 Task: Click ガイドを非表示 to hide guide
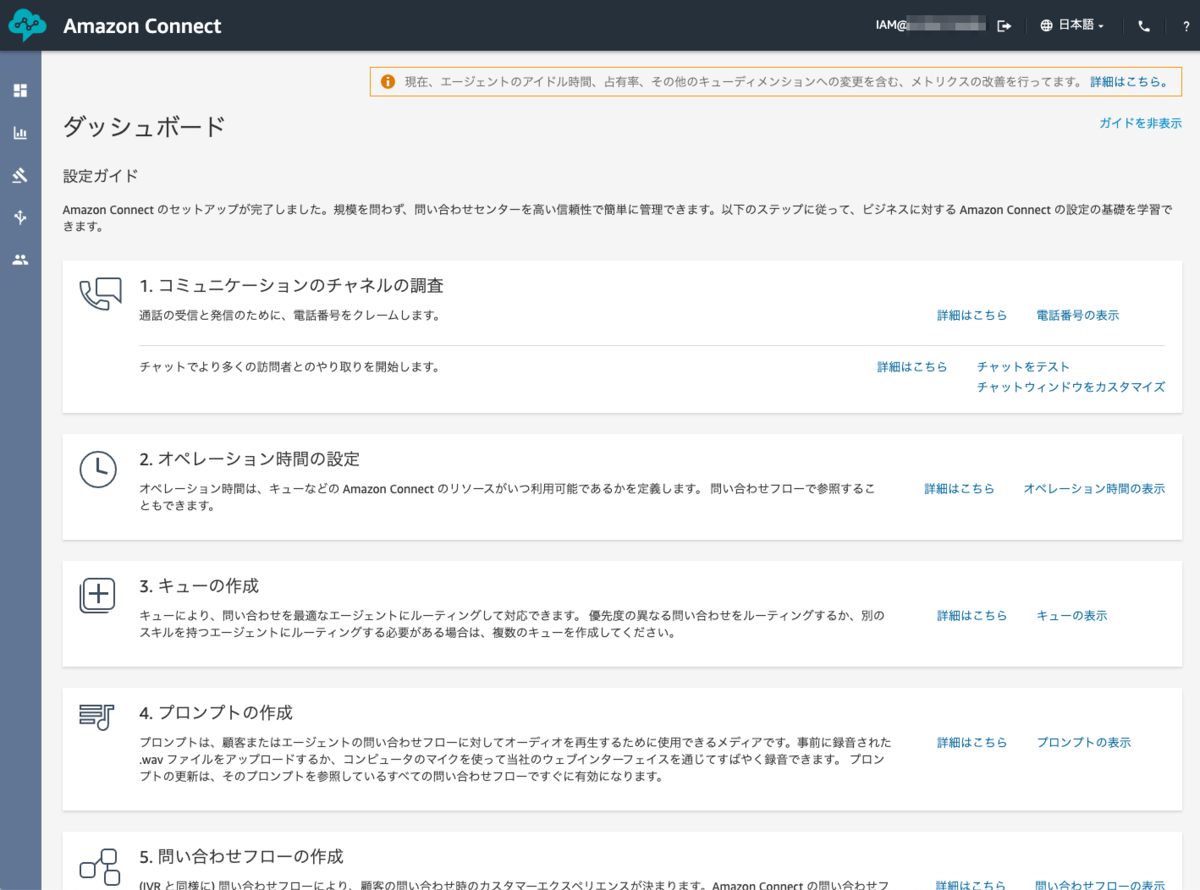1140,123
